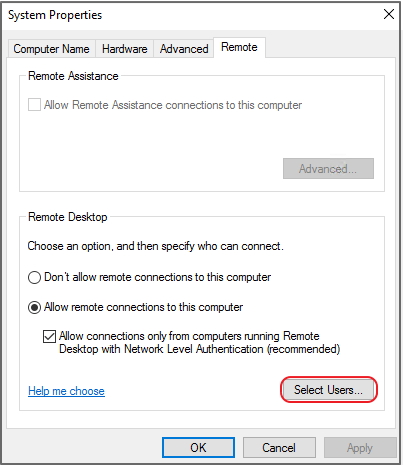
Task: Confirm with the OK button
Action: click(198, 448)
